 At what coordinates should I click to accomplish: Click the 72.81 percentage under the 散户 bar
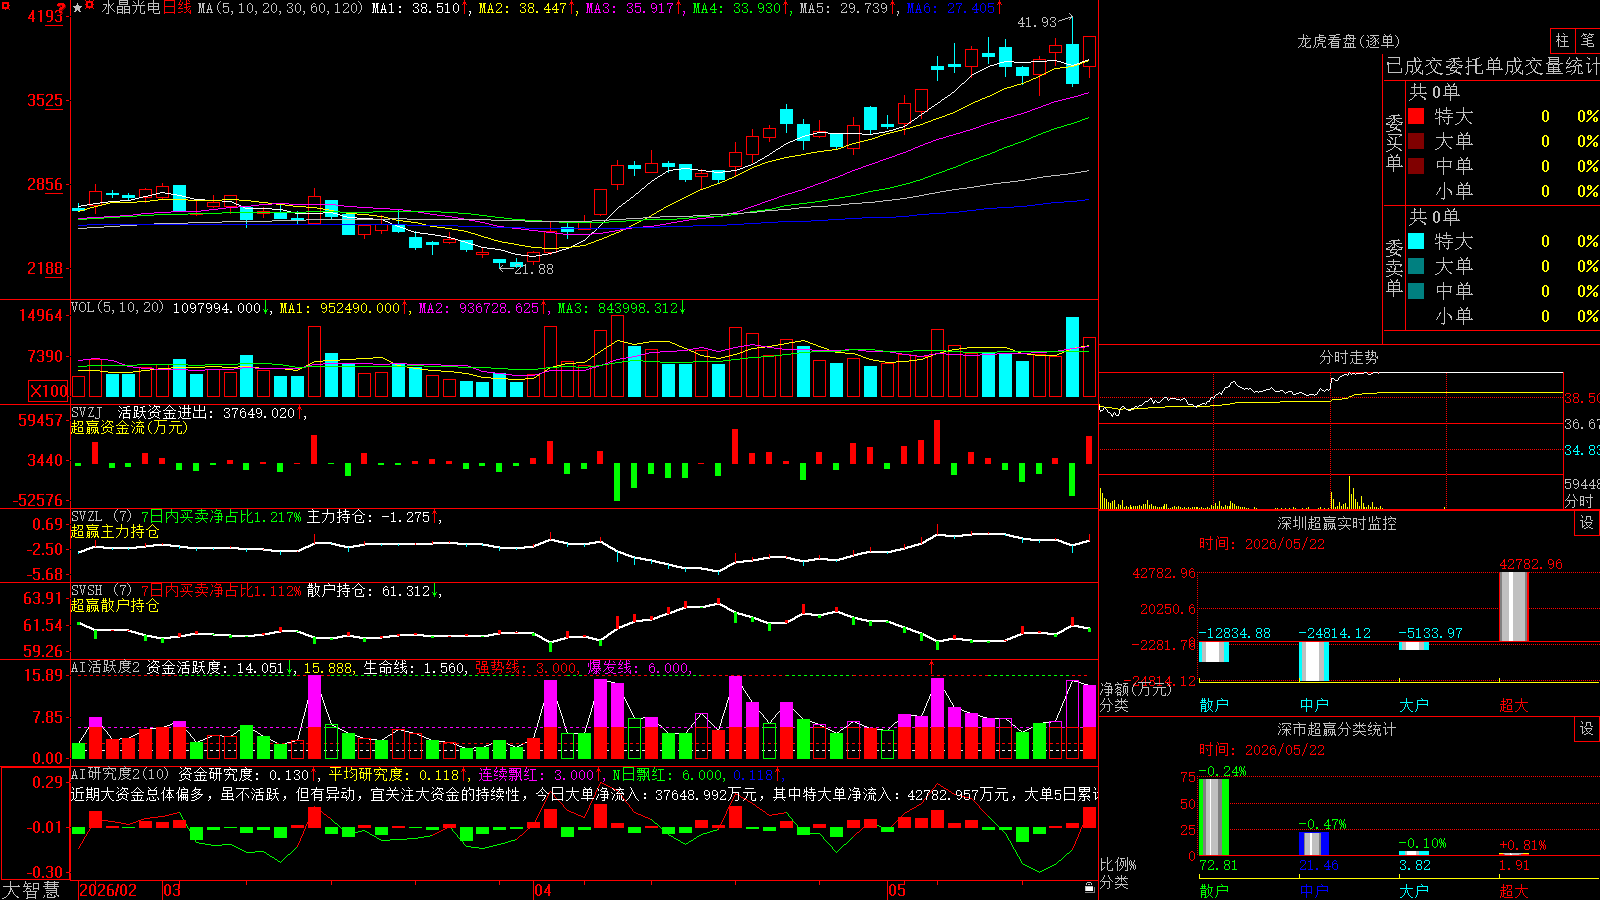click(x=1218, y=865)
